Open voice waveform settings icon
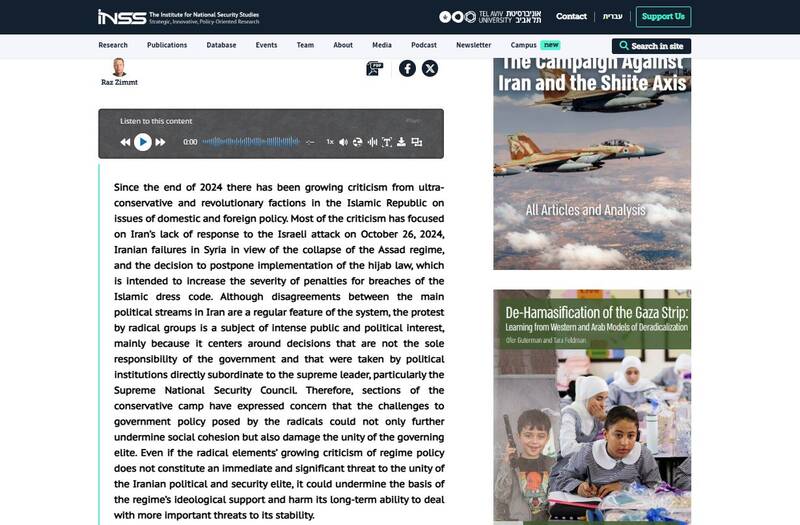The image size is (800, 525). tap(372, 142)
